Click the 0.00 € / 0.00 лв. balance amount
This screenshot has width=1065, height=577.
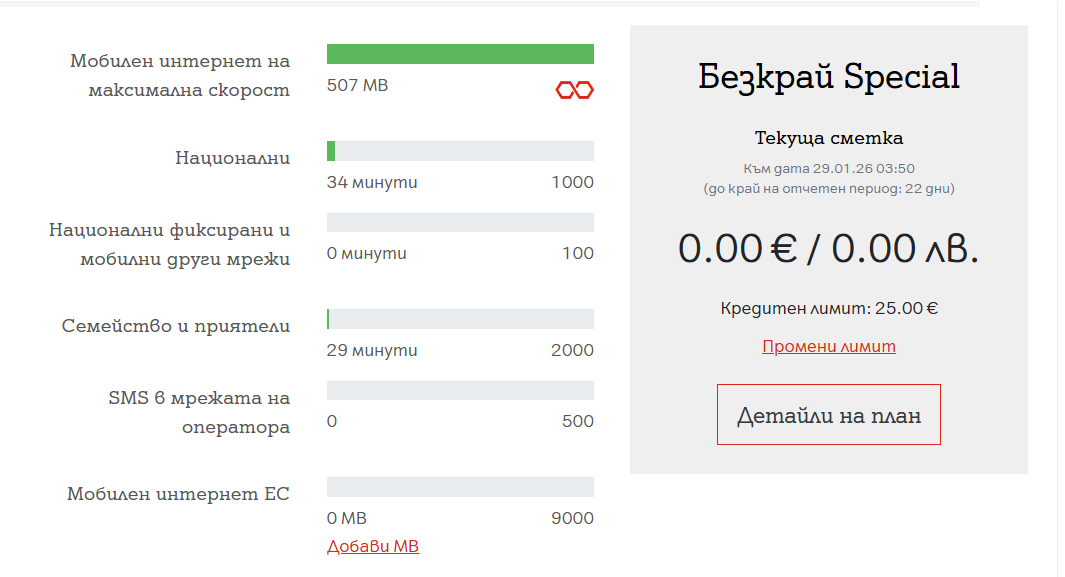tap(829, 249)
